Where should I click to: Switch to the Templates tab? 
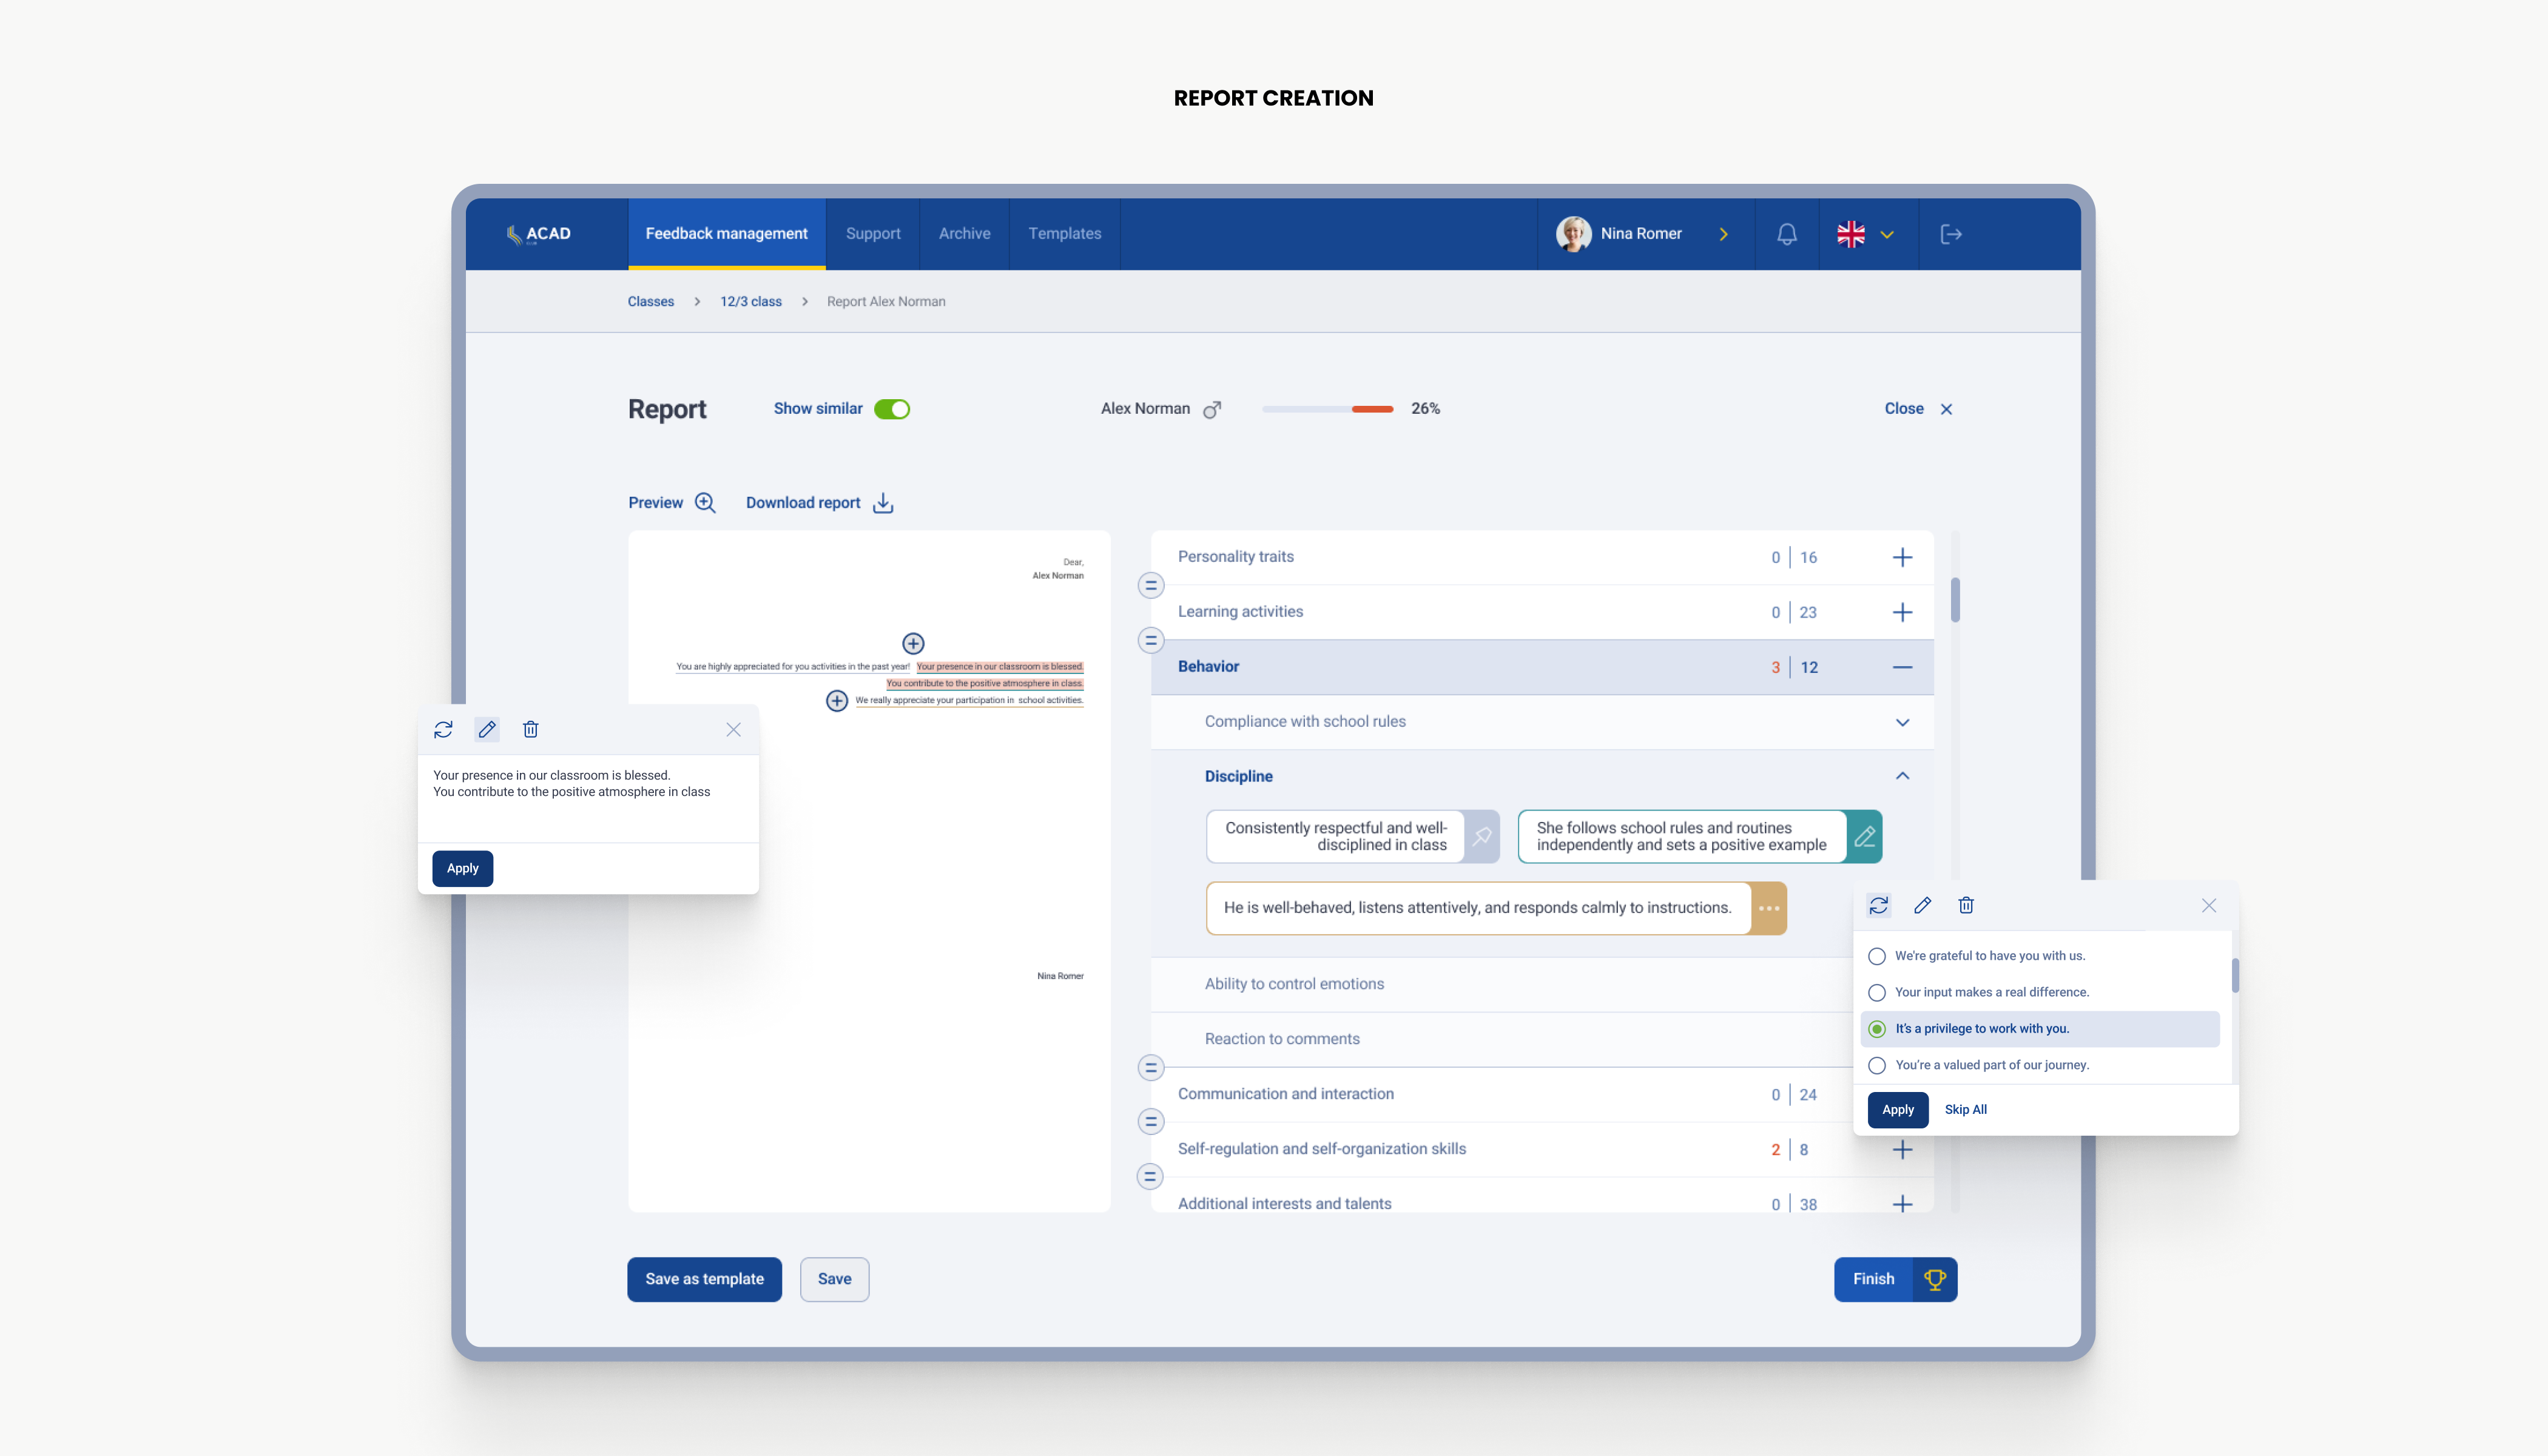coord(1065,234)
